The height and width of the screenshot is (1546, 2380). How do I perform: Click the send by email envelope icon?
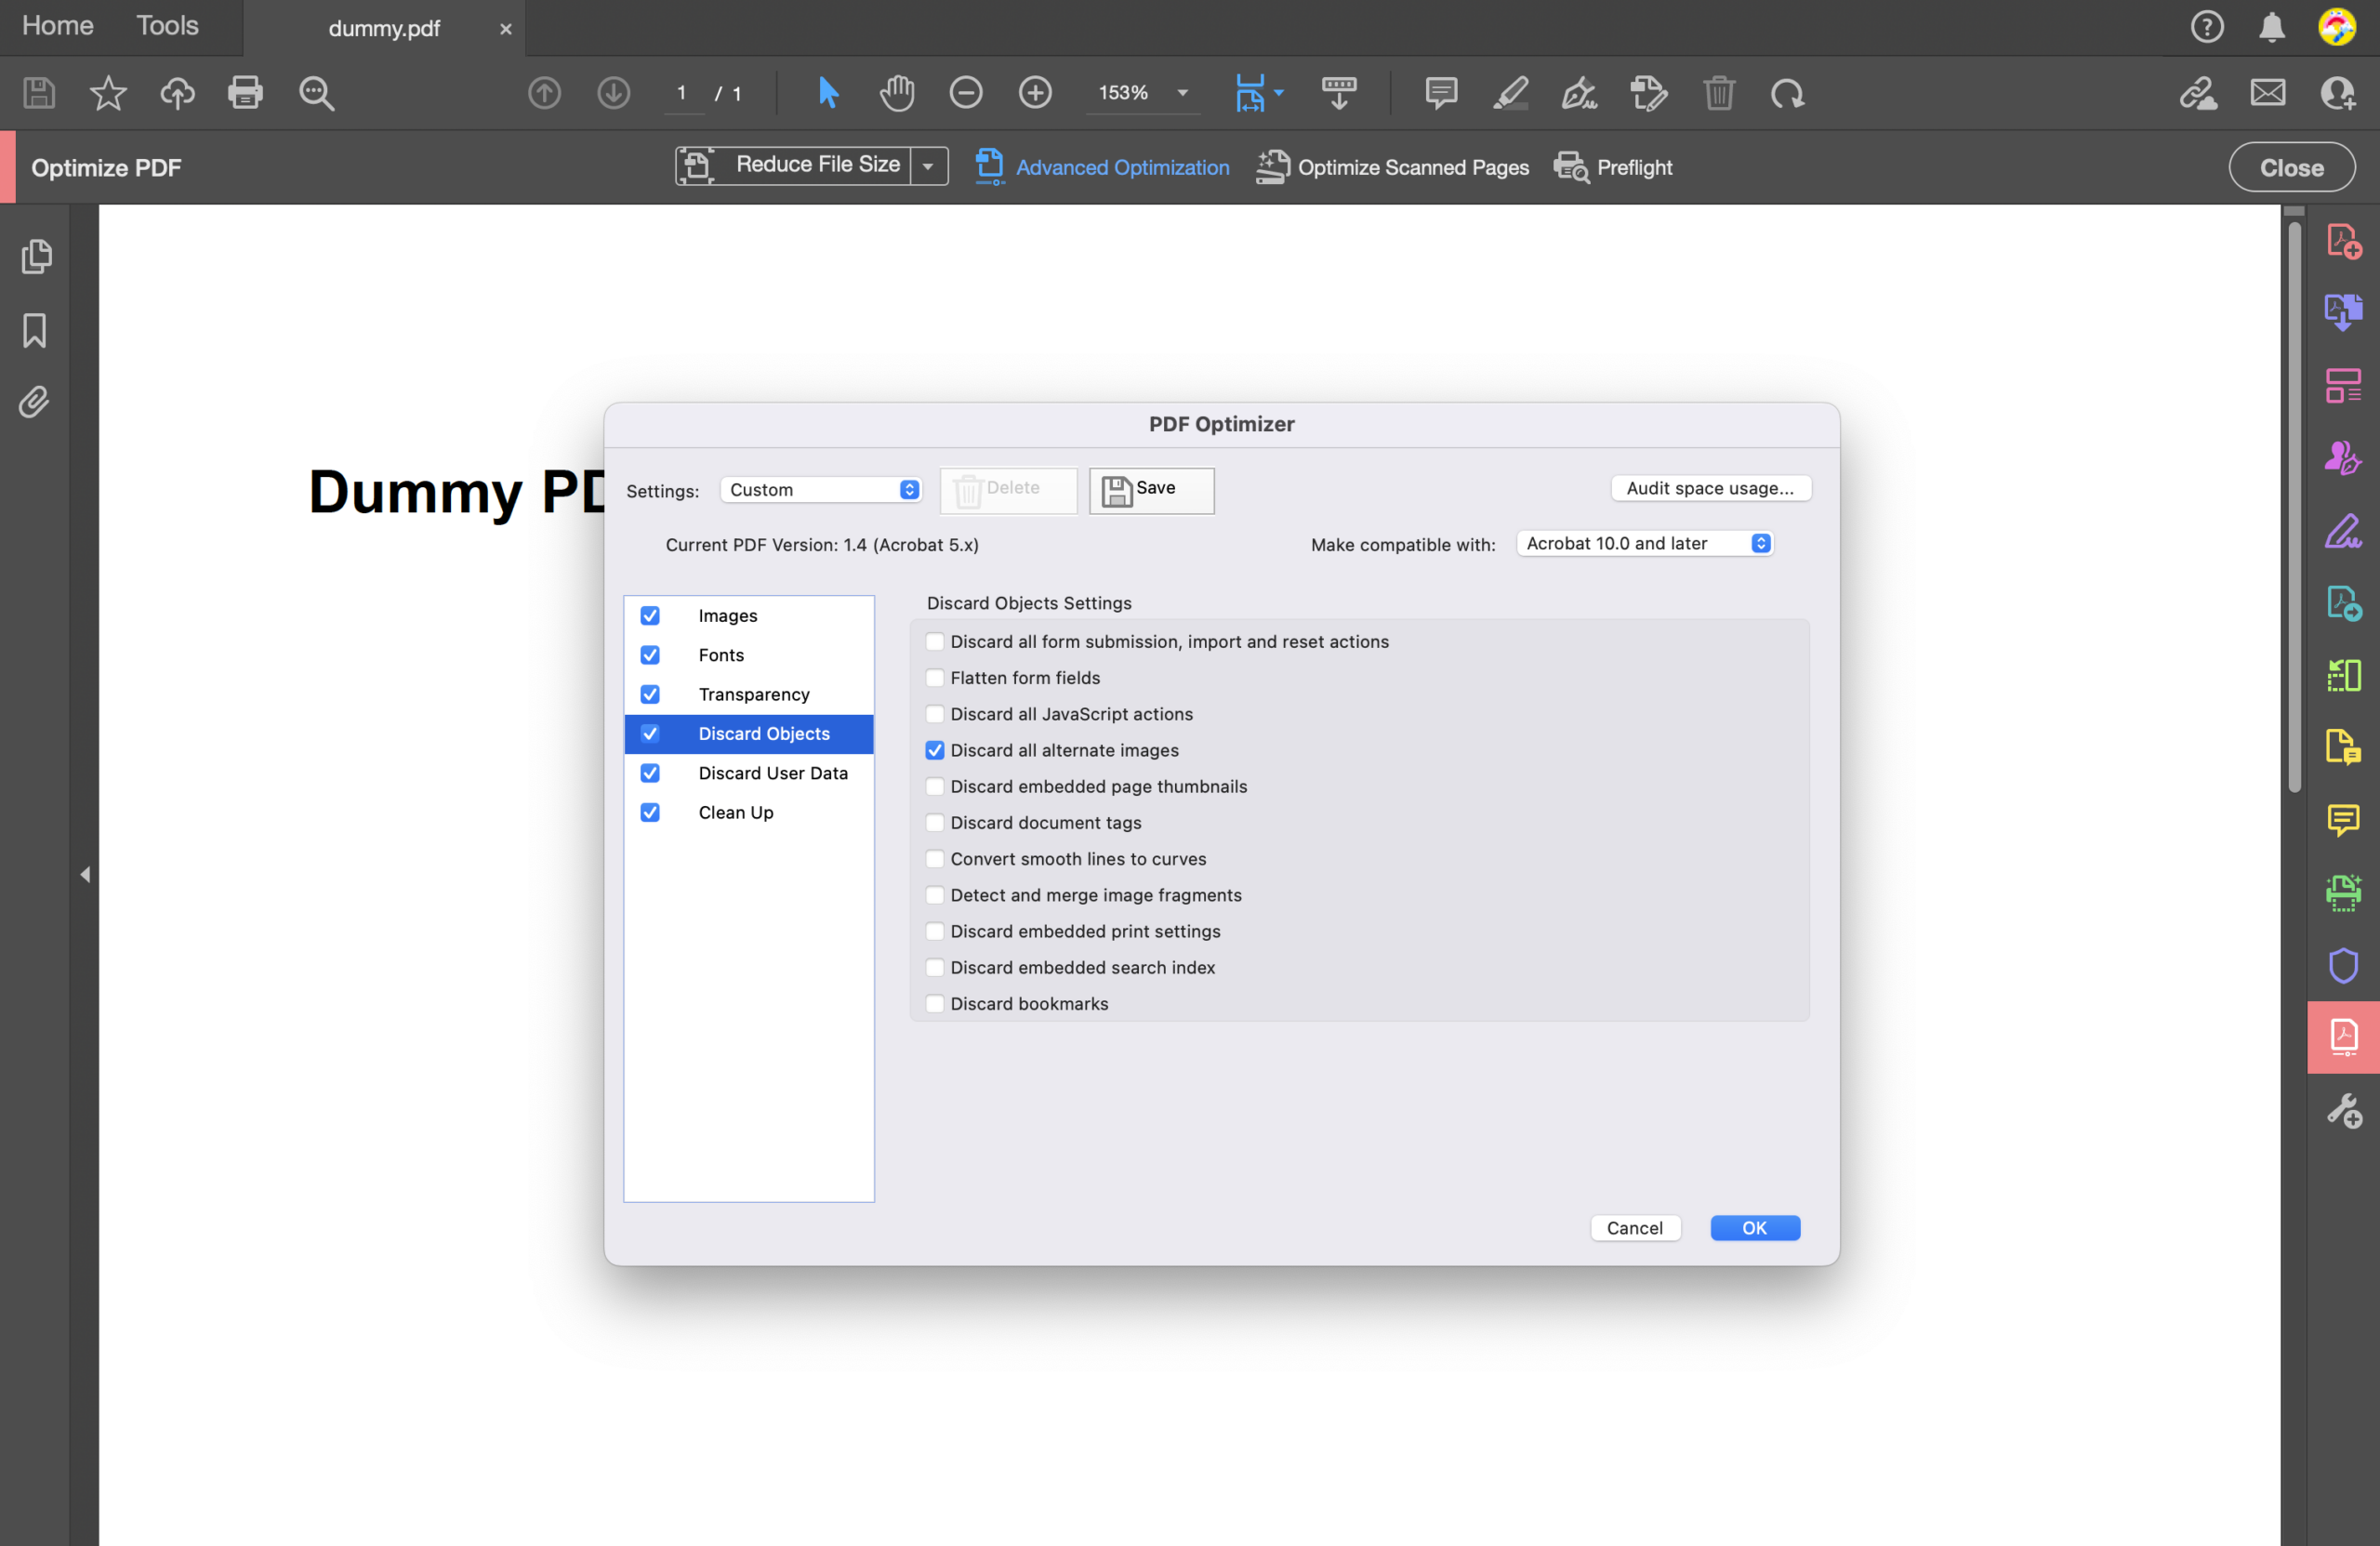coord(2267,93)
